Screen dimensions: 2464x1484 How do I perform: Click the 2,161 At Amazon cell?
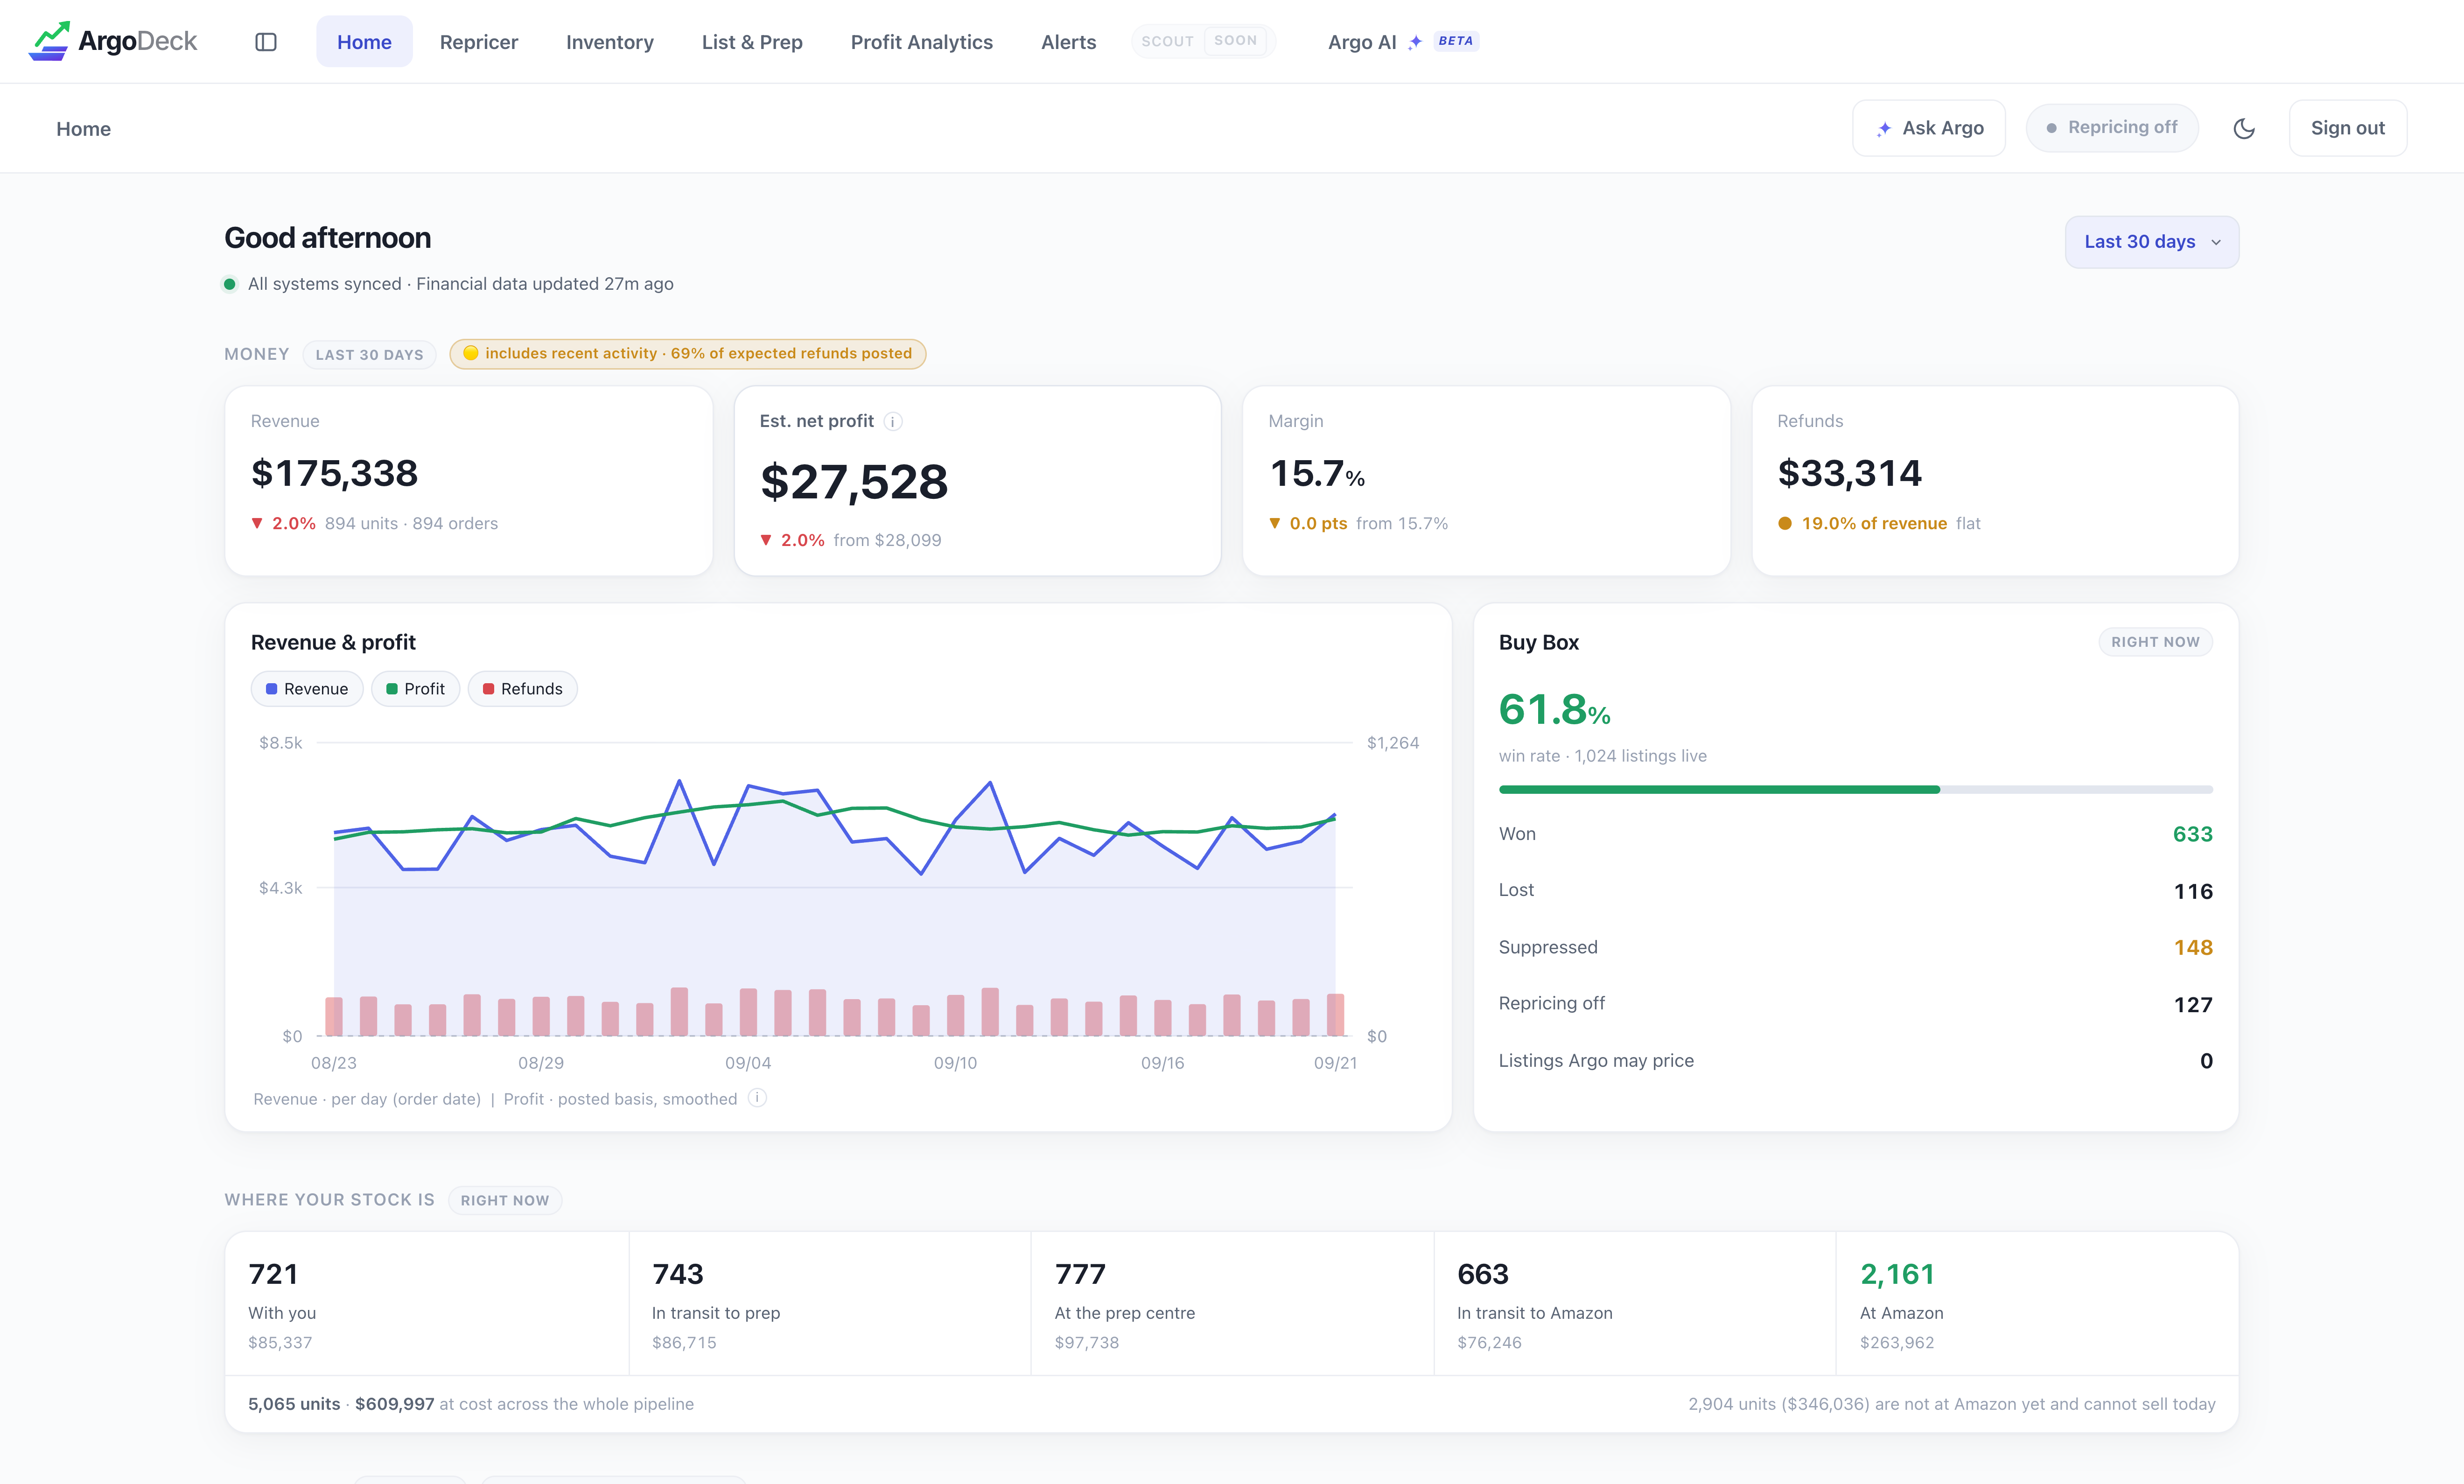[x=2037, y=1304]
